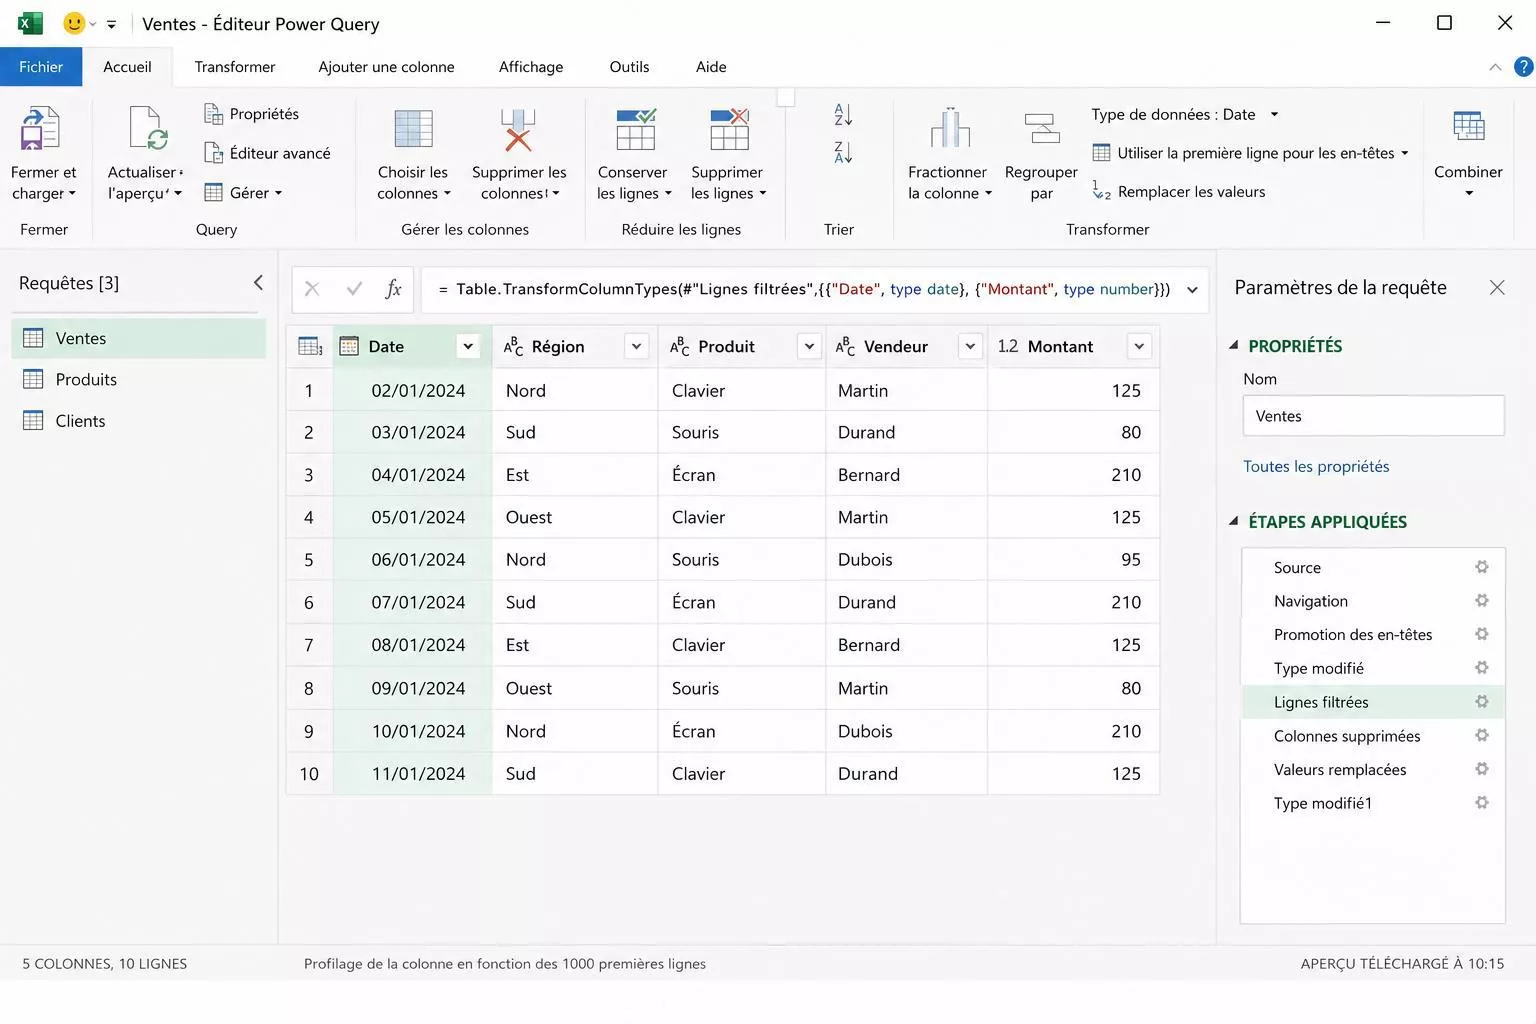Click Regrouper par icon
Viewport: 1536px width, 1024px height.
1042,129
